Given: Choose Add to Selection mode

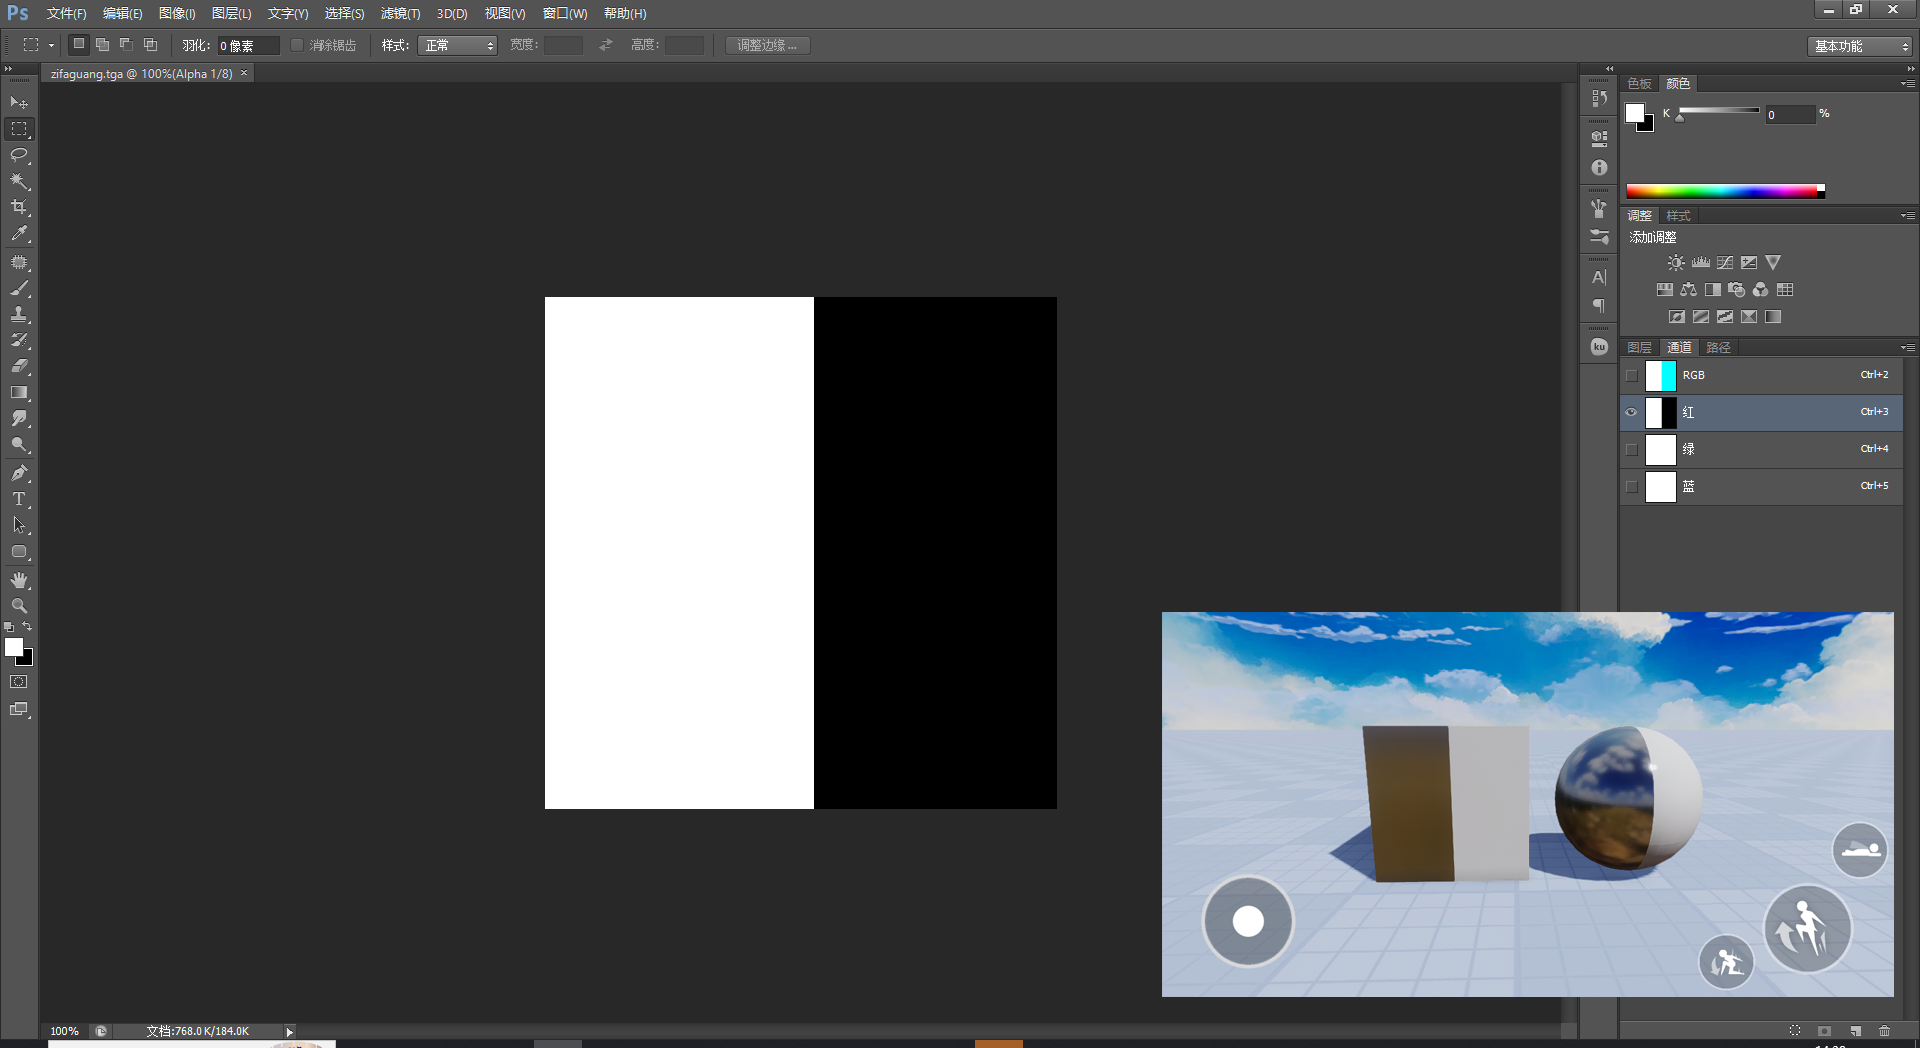Looking at the screenshot, I should pos(102,44).
